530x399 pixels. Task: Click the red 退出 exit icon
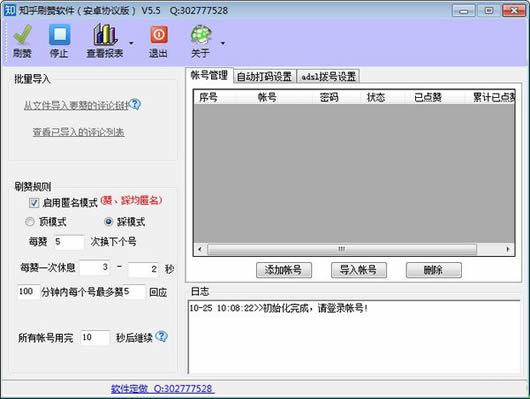click(x=159, y=34)
